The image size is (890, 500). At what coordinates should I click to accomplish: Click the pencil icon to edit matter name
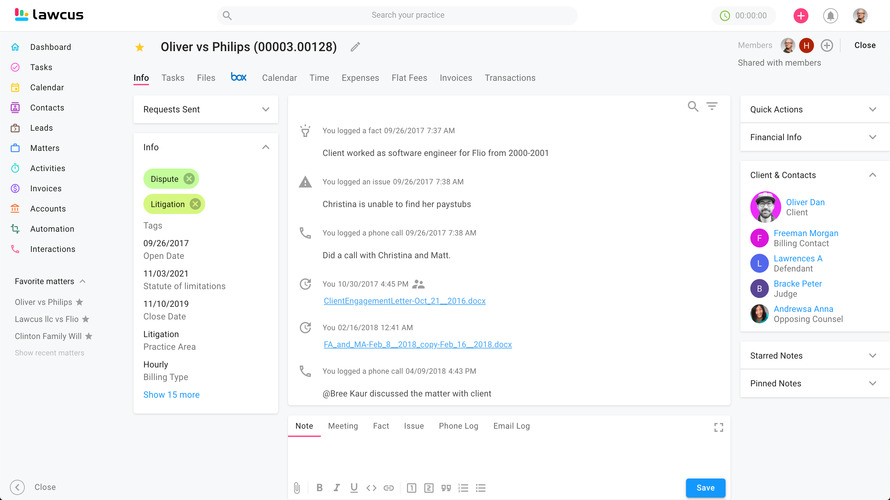(x=355, y=47)
